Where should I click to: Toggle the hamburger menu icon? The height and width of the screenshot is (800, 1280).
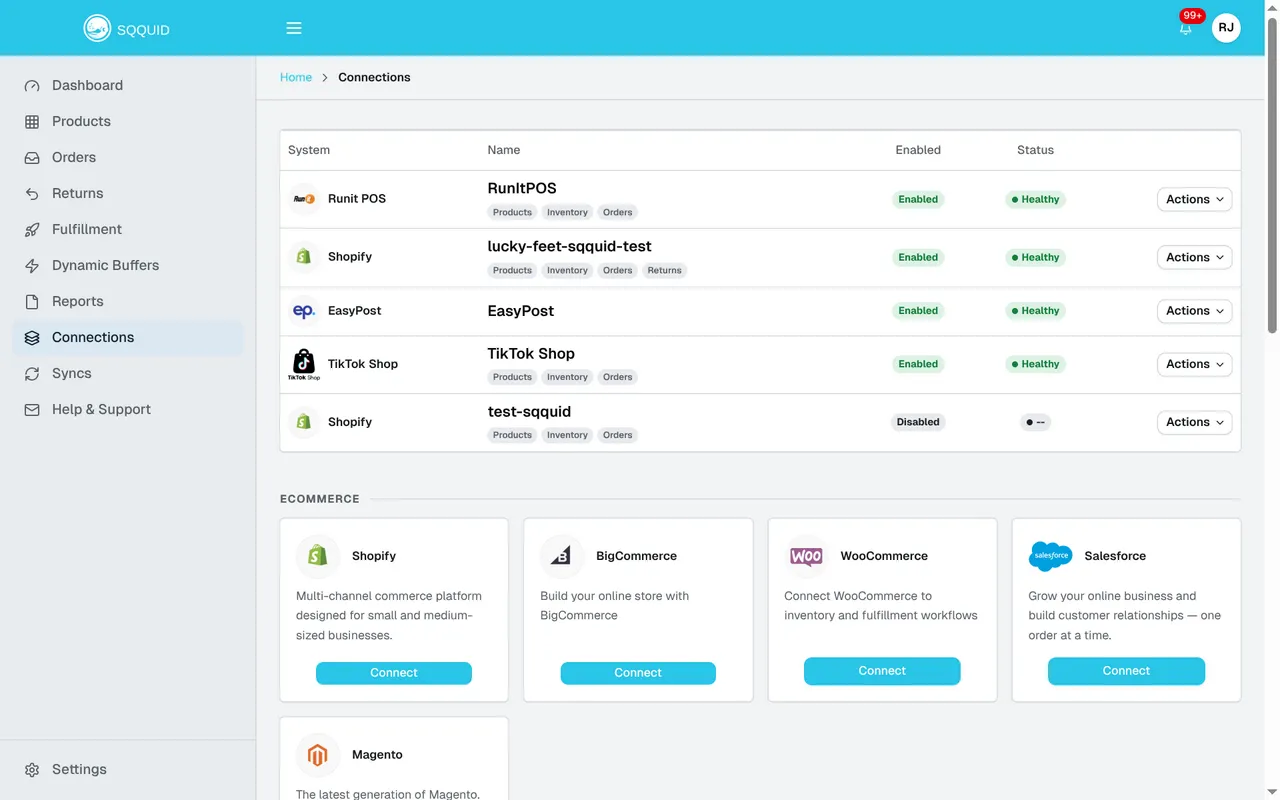click(x=294, y=28)
